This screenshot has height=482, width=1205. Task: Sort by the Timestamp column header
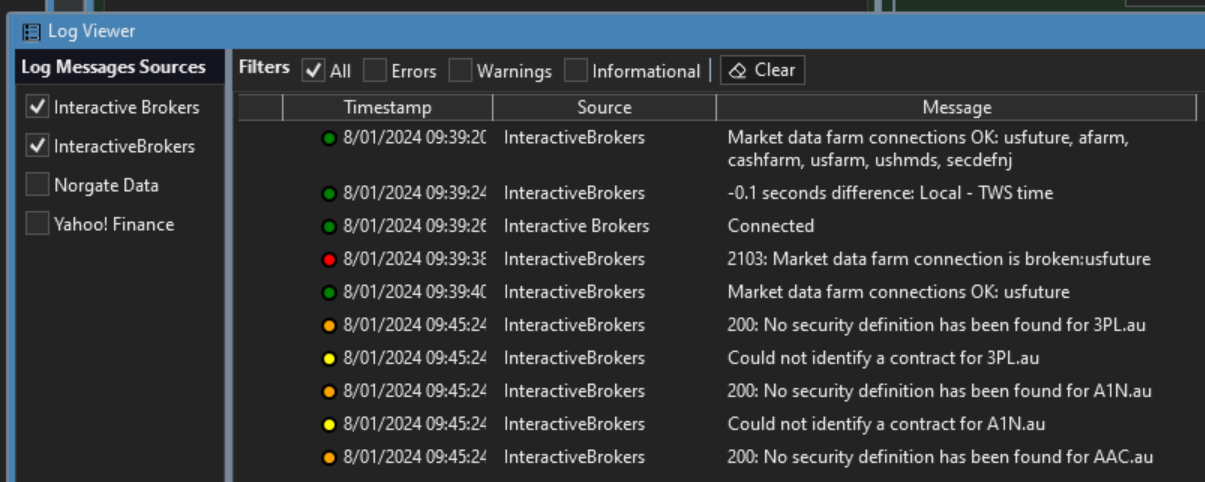(388, 107)
